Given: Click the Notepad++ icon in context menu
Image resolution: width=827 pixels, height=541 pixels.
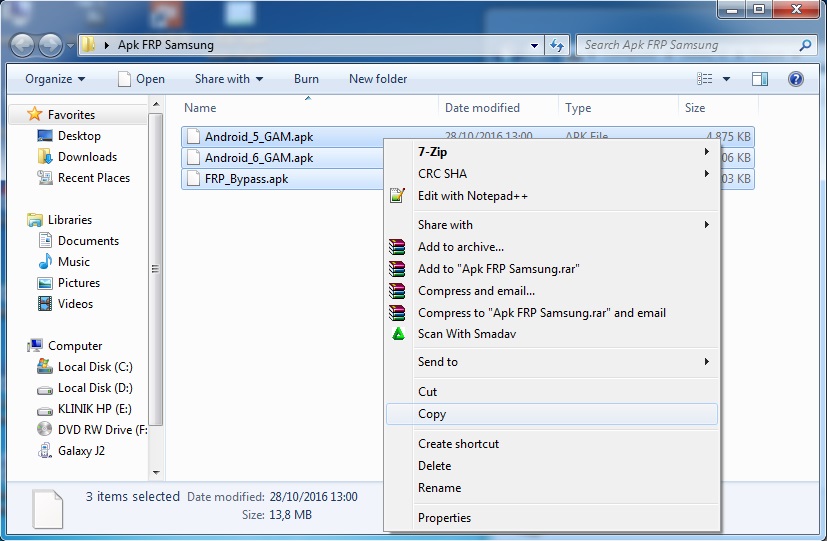Looking at the screenshot, I should (x=397, y=196).
